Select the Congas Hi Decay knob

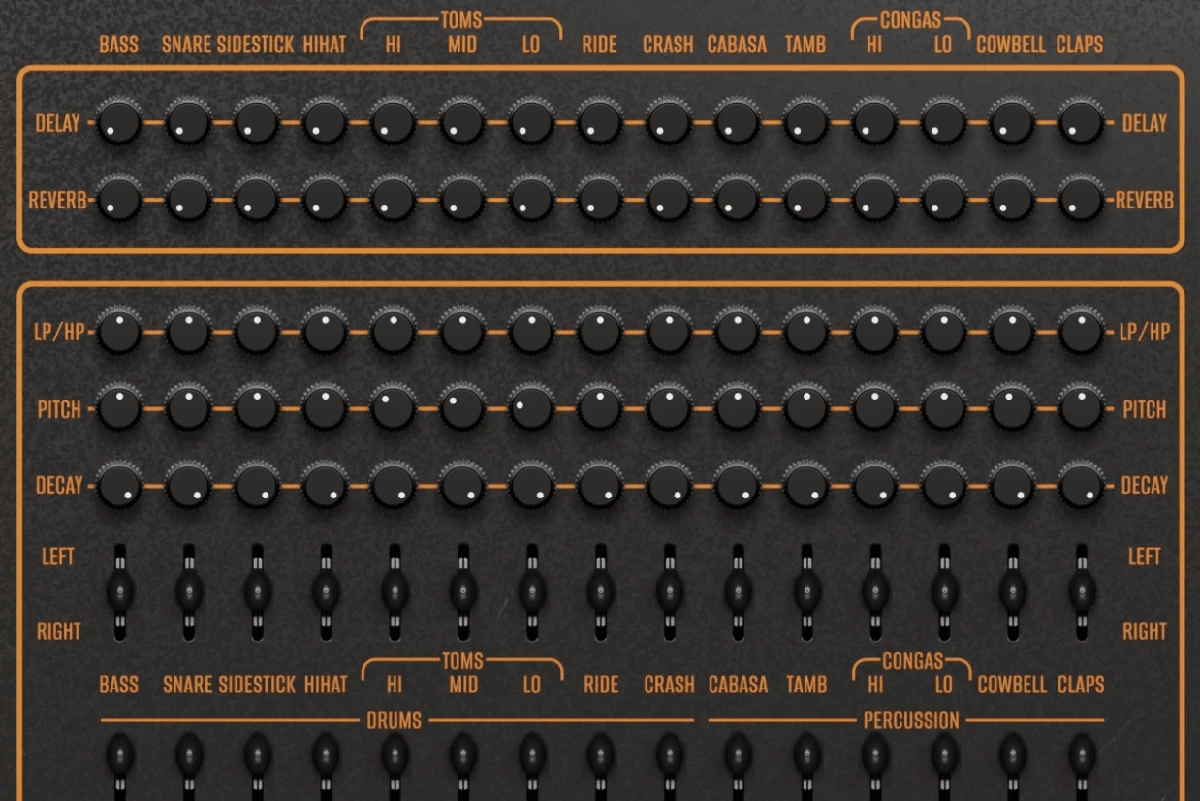874,485
